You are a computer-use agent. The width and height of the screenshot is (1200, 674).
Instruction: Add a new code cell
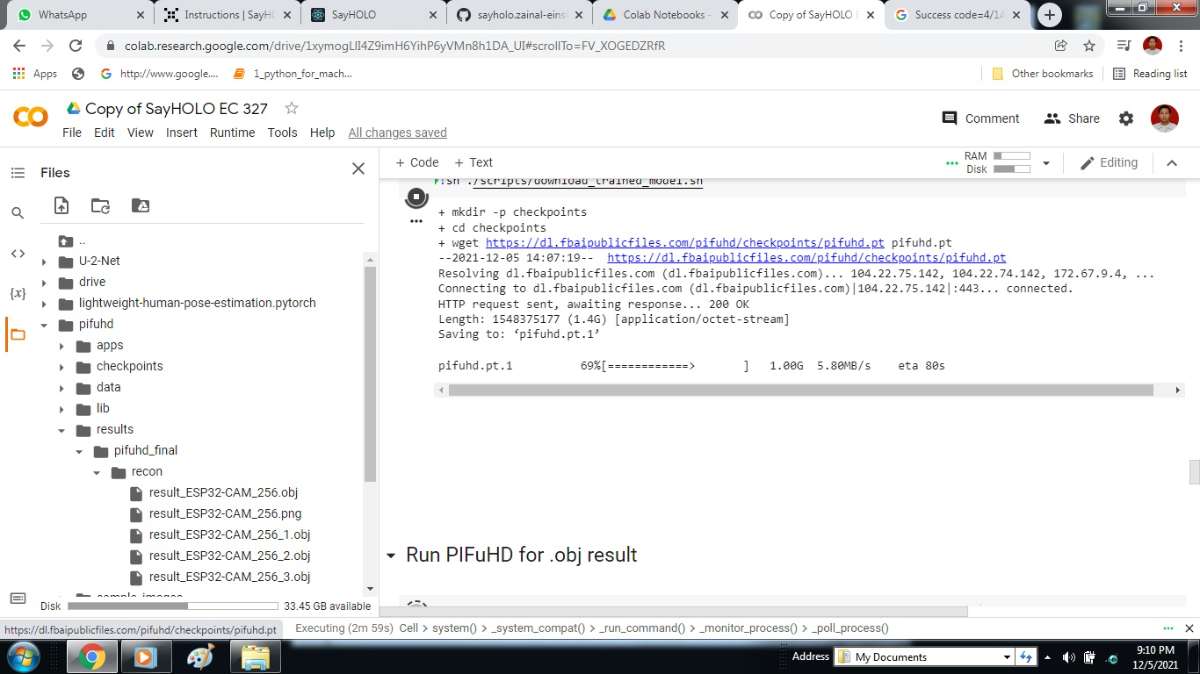(417, 163)
